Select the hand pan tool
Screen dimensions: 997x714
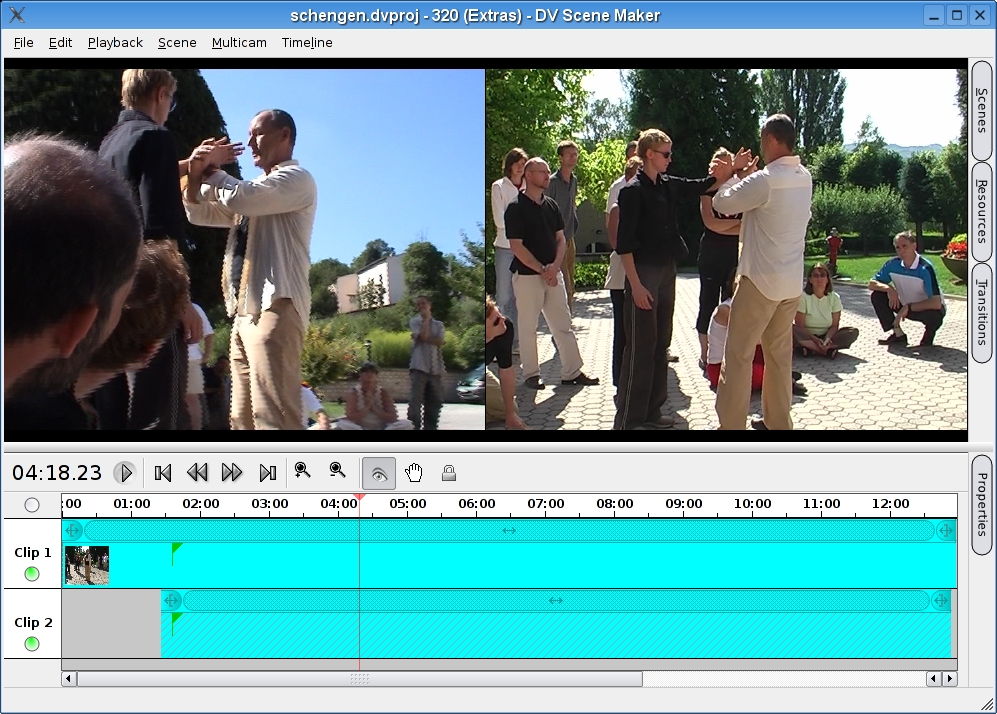pyautogui.click(x=414, y=473)
